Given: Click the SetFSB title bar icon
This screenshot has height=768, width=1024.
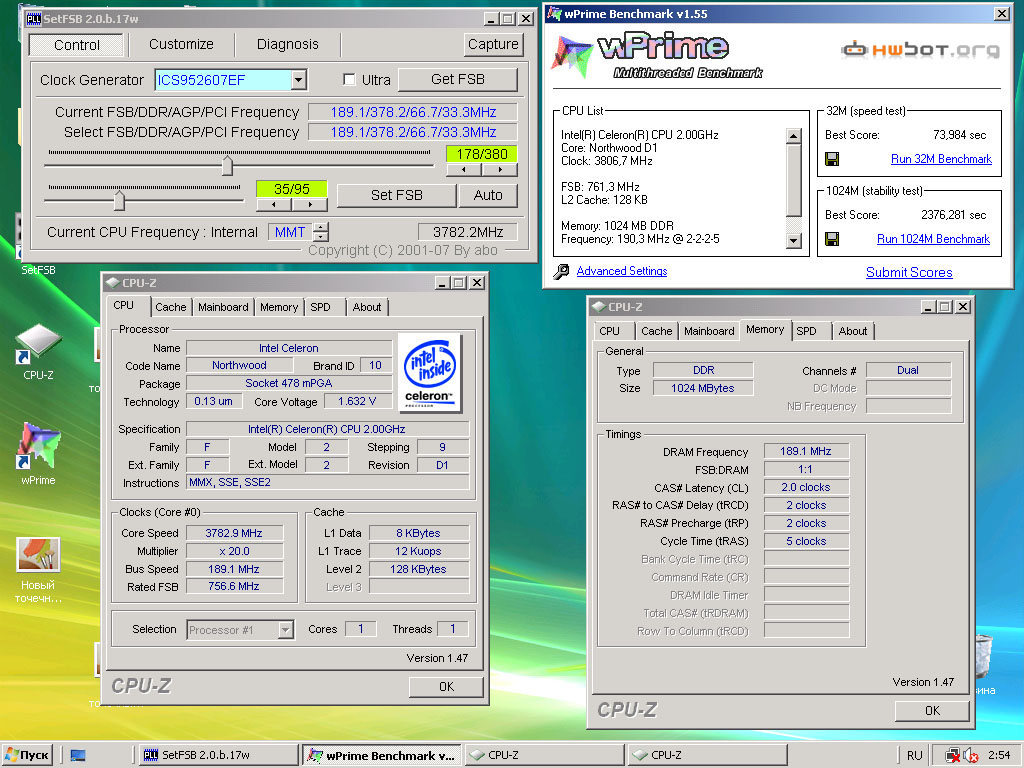Looking at the screenshot, I should (33, 19).
